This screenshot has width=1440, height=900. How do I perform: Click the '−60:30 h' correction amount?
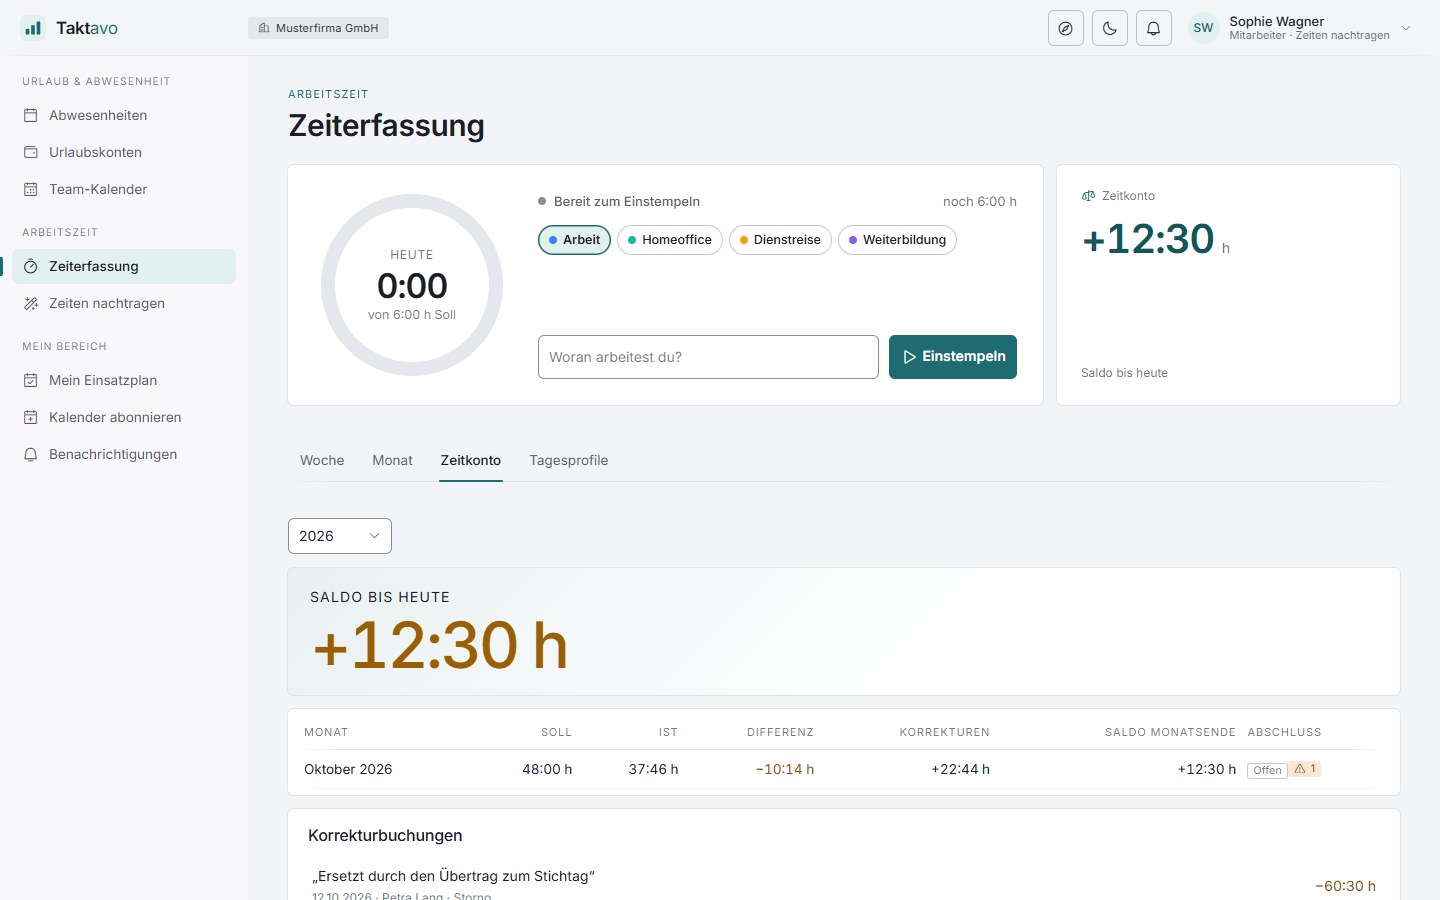click(x=1345, y=886)
